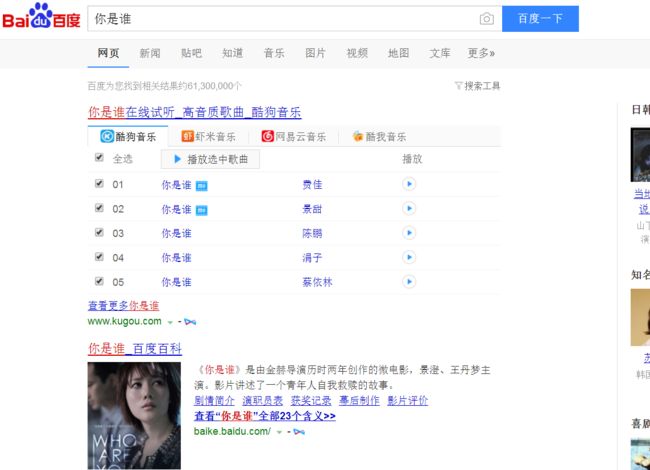Screen dimensions: 650x470
Task: Open 你是谁_百度百科 result title
Action: (x=135, y=349)
